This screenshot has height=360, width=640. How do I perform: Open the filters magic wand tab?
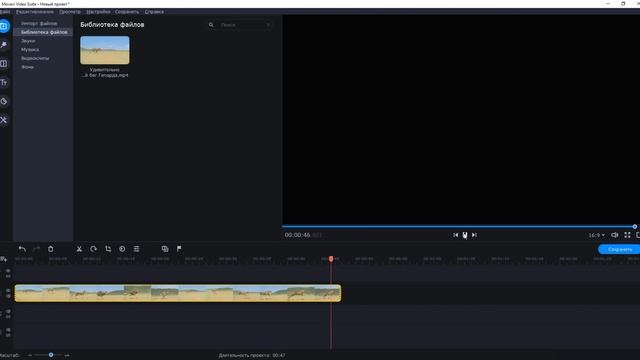tap(4, 44)
